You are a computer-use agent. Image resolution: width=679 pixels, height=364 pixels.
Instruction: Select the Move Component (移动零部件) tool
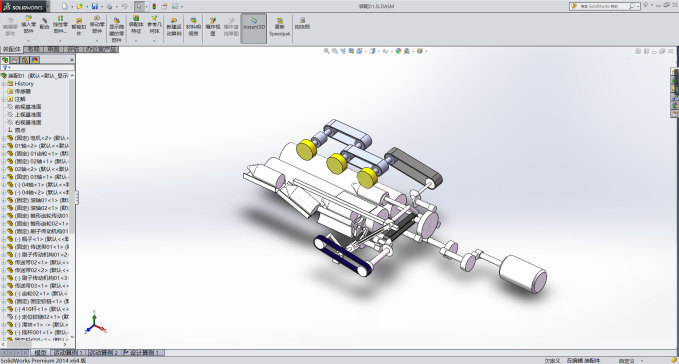click(97, 25)
